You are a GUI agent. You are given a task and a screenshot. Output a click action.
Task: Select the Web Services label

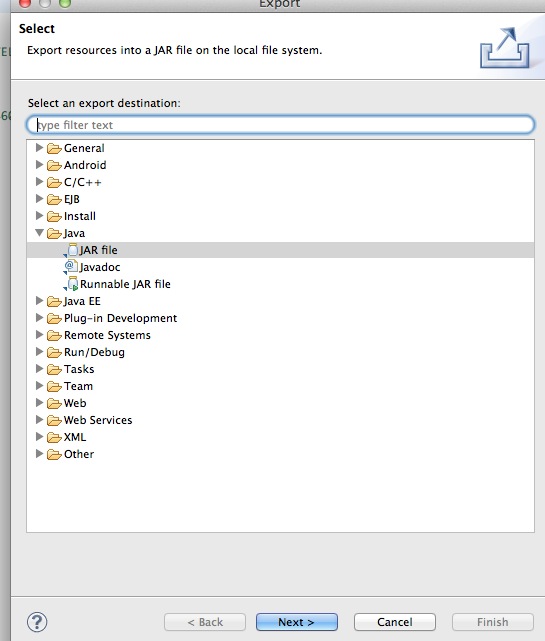(98, 420)
